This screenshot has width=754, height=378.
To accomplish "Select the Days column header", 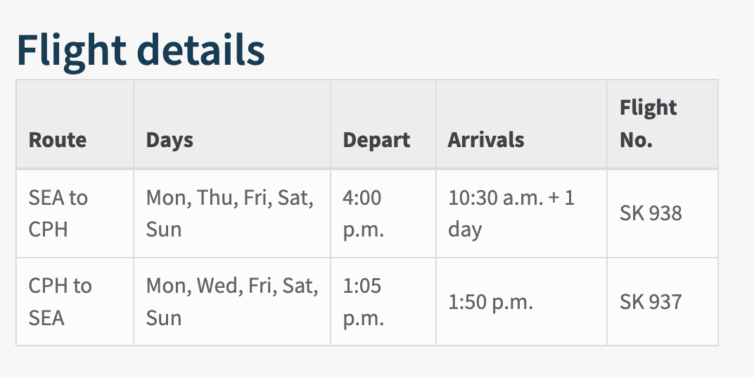I will [x=232, y=124].
